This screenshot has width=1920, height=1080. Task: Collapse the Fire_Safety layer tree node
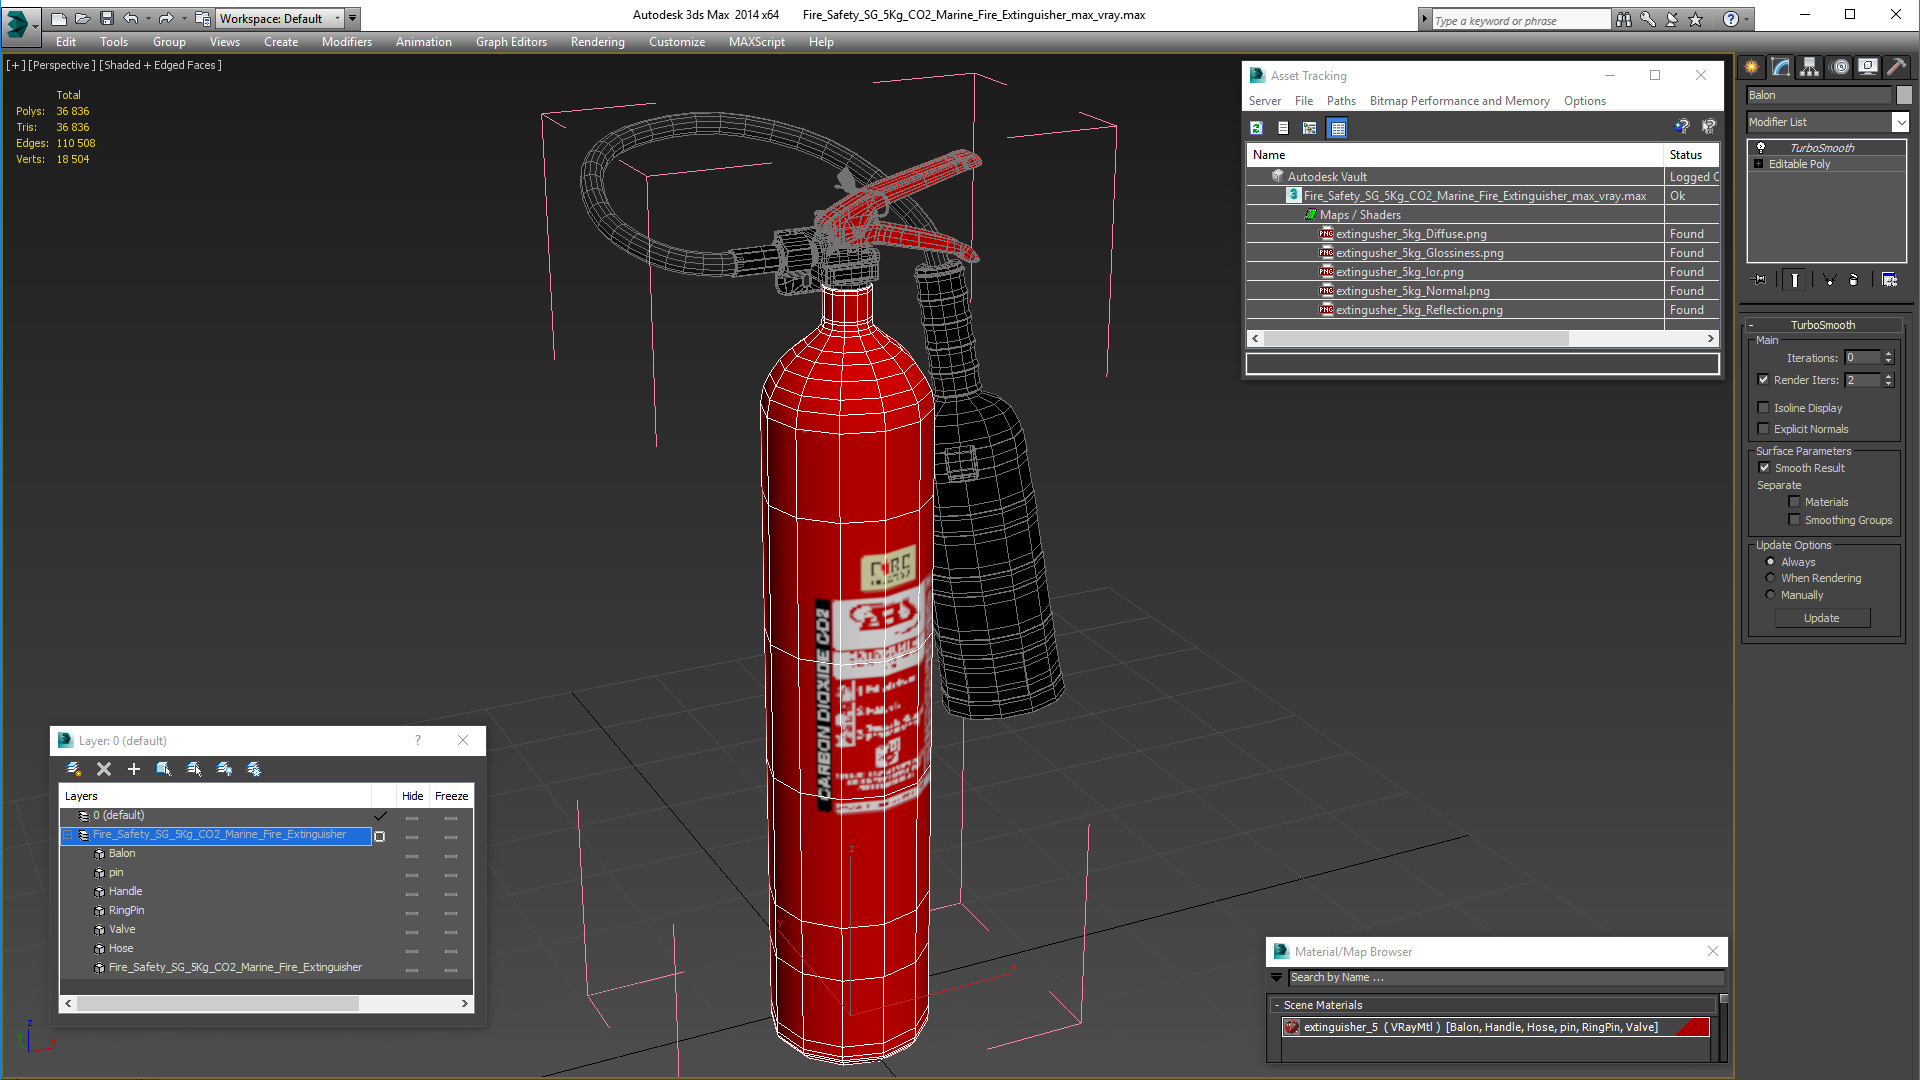tap(69, 835)
